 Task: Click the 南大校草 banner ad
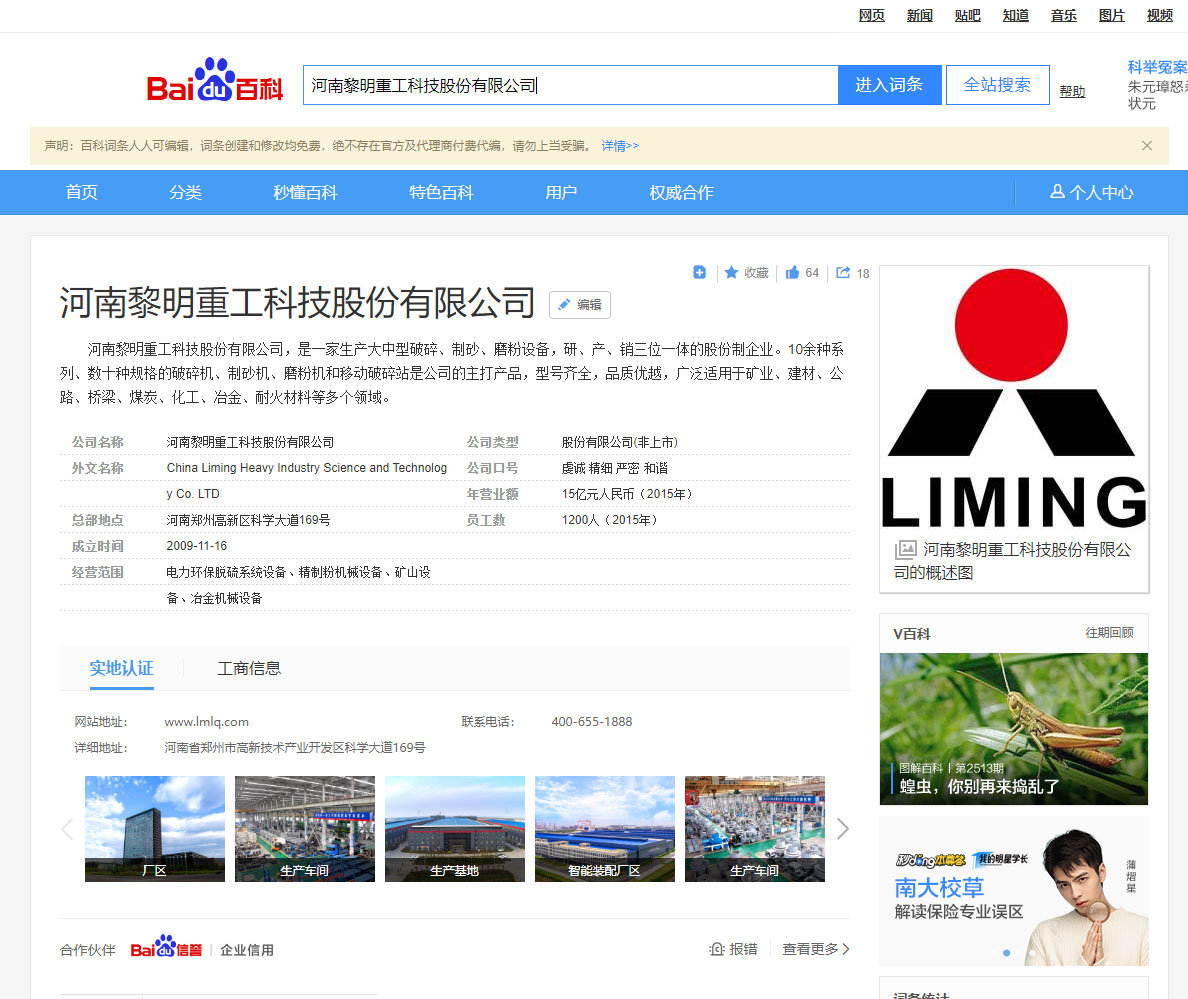1014,891
